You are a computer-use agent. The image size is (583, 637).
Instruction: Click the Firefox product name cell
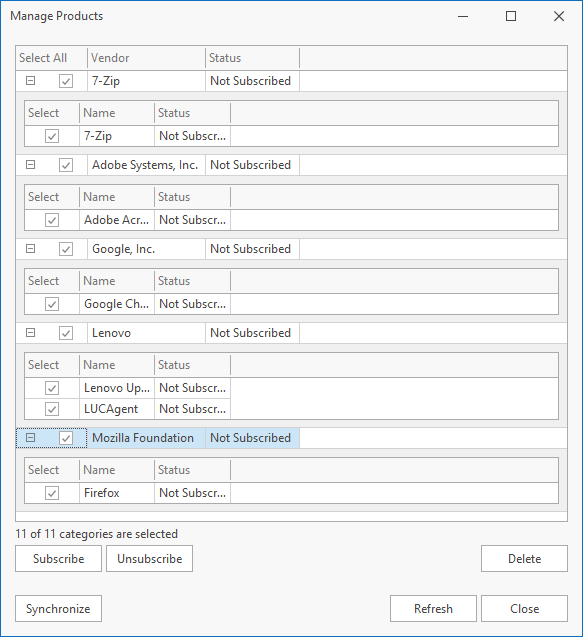point(117,493)
